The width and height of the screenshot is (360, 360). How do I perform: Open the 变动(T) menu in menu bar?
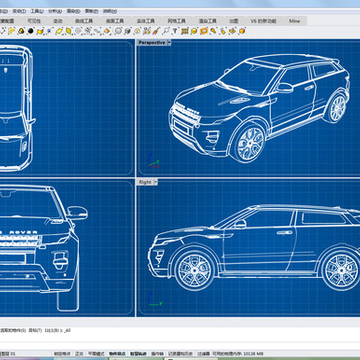[x=19, y=11]
